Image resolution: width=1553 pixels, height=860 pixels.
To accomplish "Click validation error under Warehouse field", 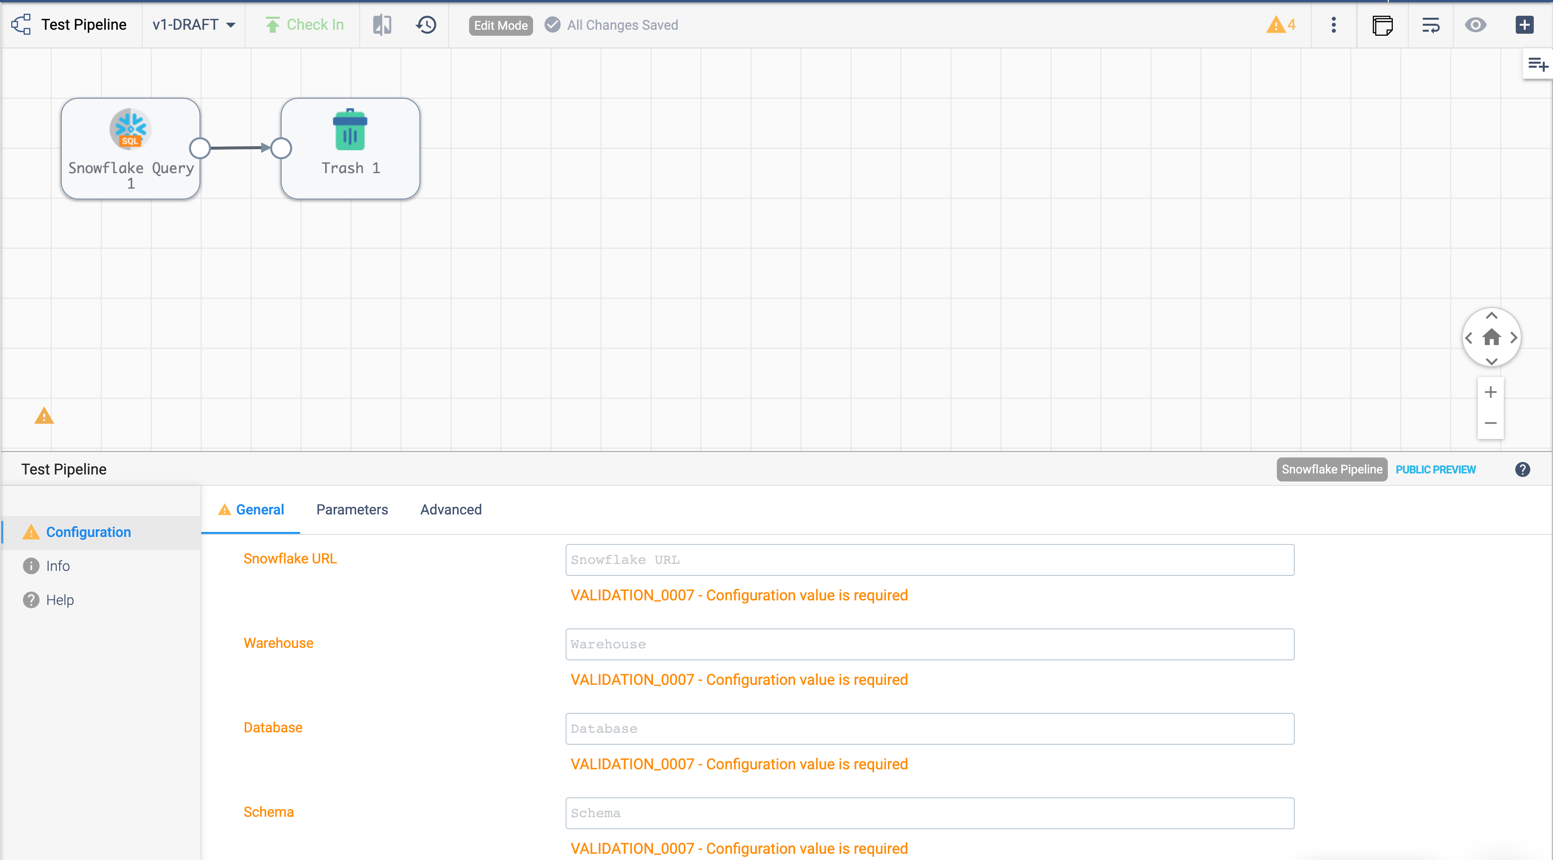I will tap(739, 680).
